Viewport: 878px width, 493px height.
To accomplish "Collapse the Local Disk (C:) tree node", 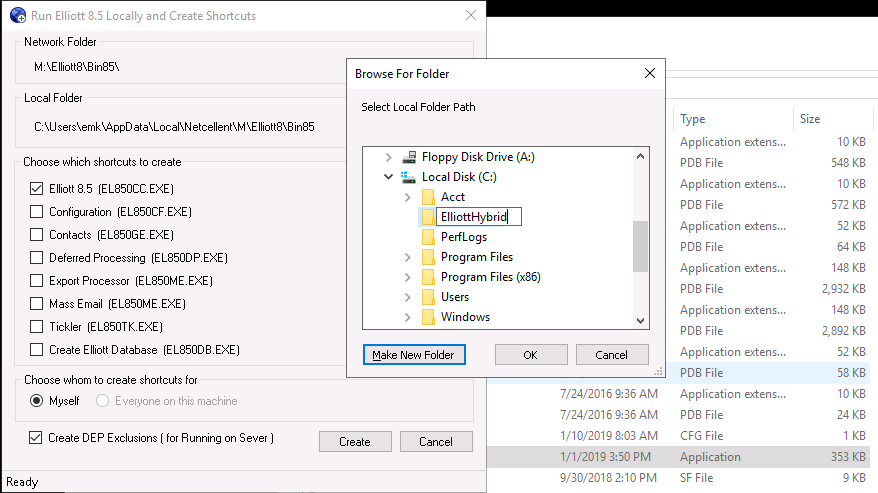I will tap(388, 177).
